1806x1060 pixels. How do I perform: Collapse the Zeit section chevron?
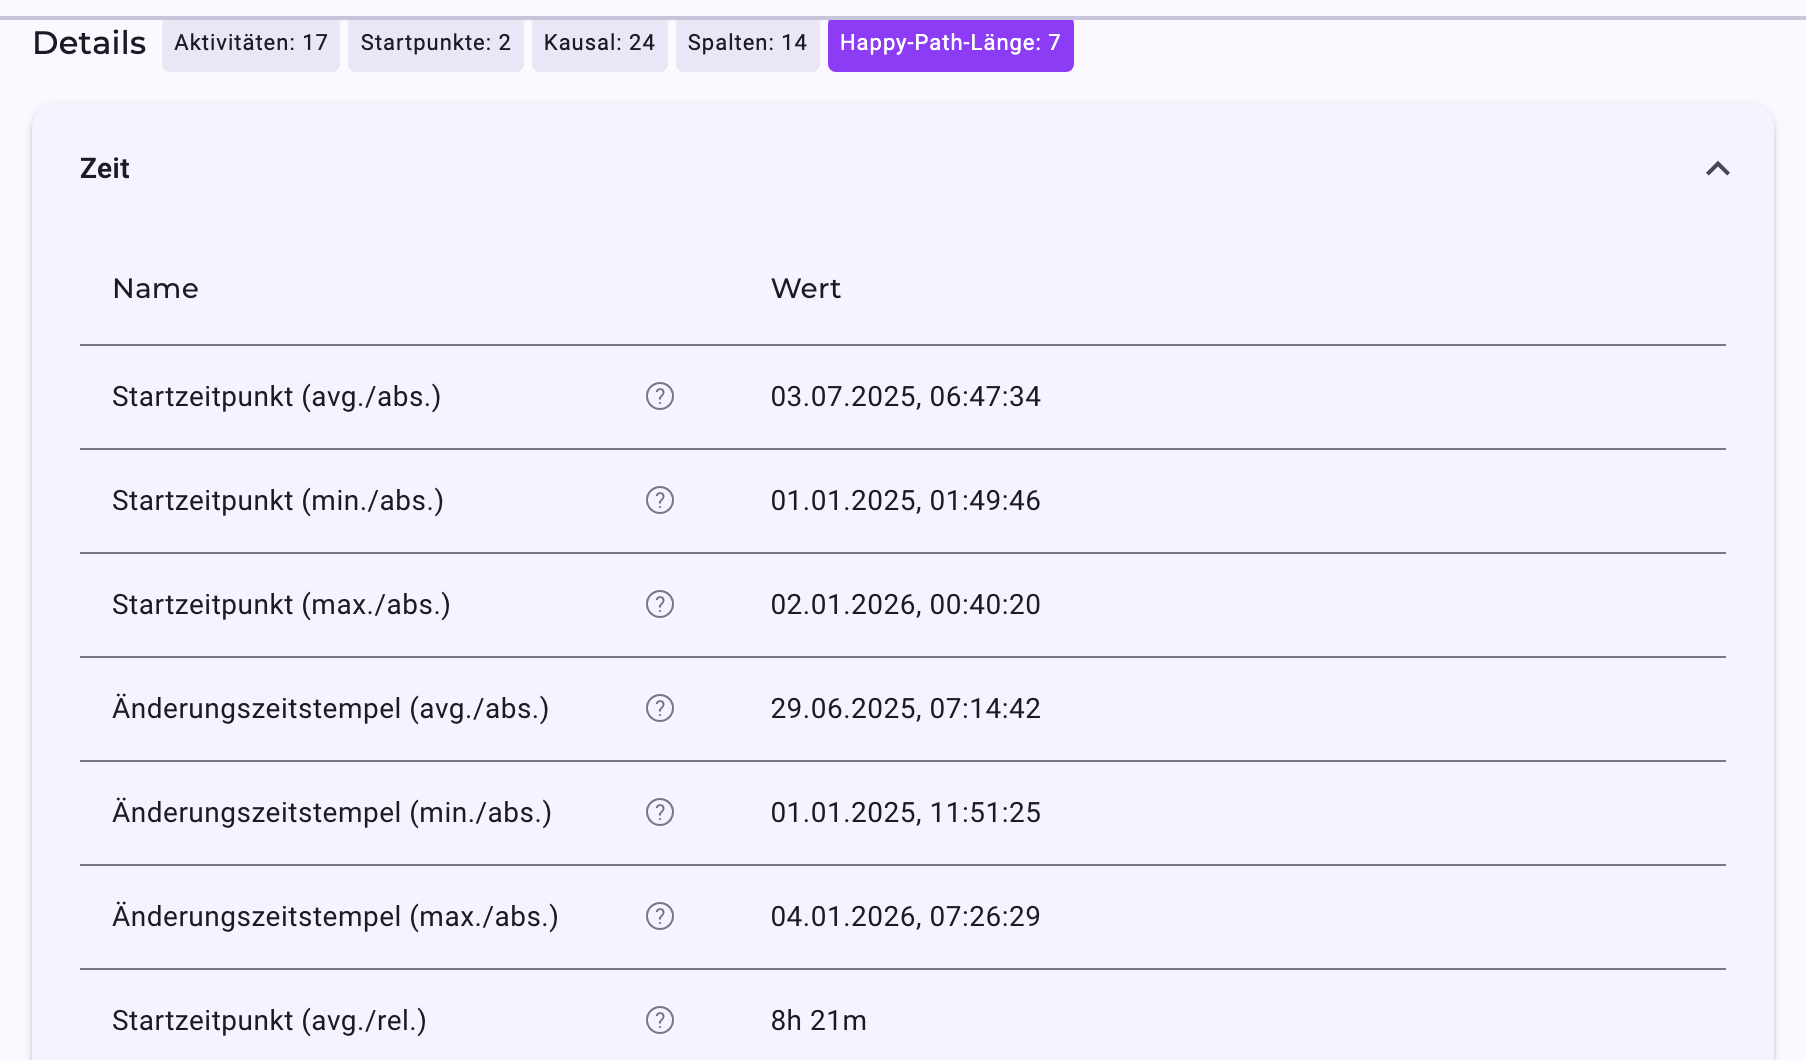pos(1718,169)
